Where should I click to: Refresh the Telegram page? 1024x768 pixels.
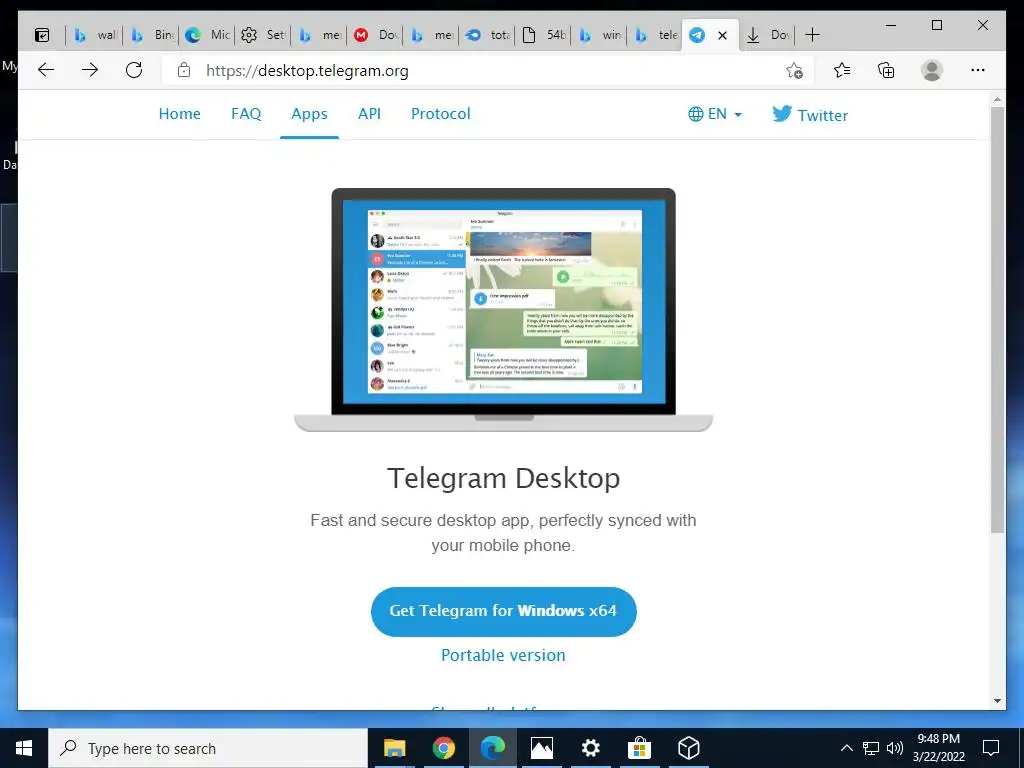point(134,70)
